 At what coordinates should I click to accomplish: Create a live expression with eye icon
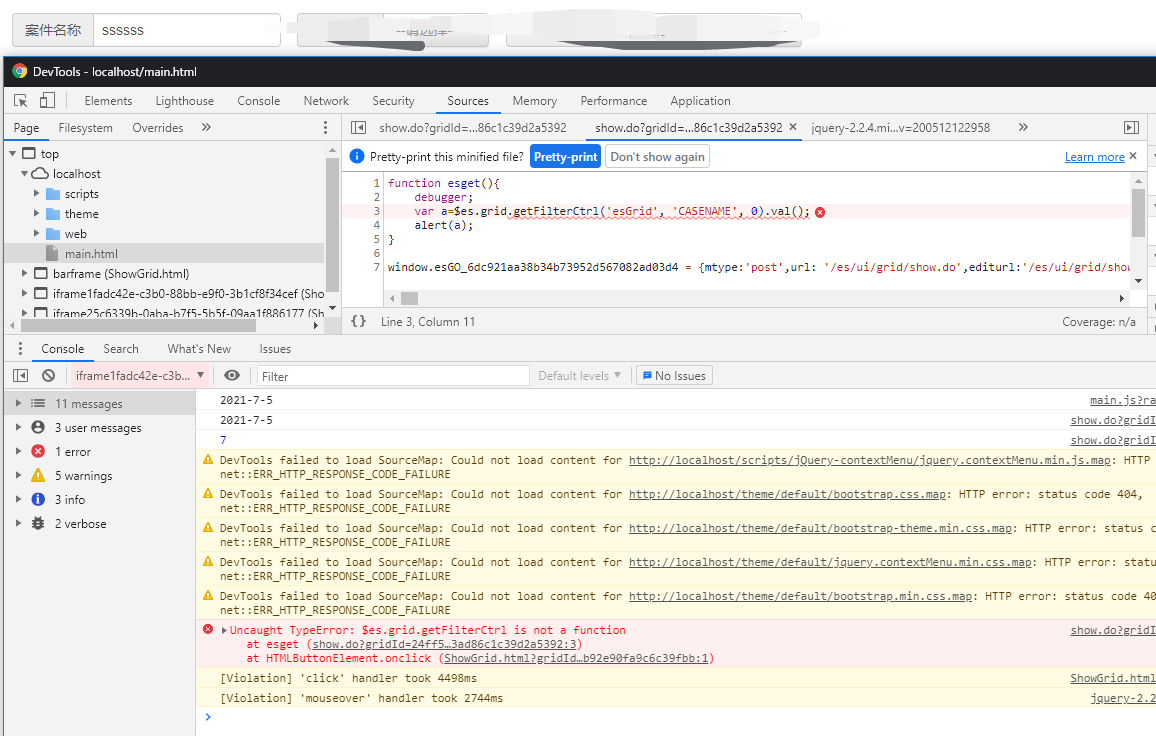click(231, 375)
